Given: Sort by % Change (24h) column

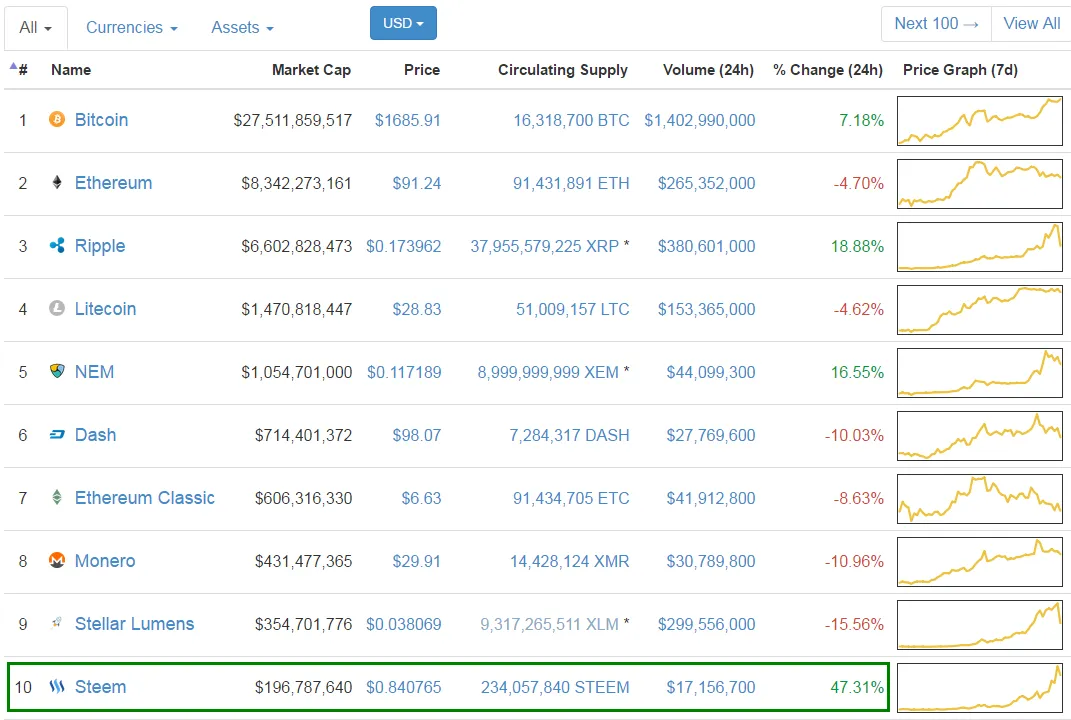Looking at the screenshot, I should (x=827, y=70).
